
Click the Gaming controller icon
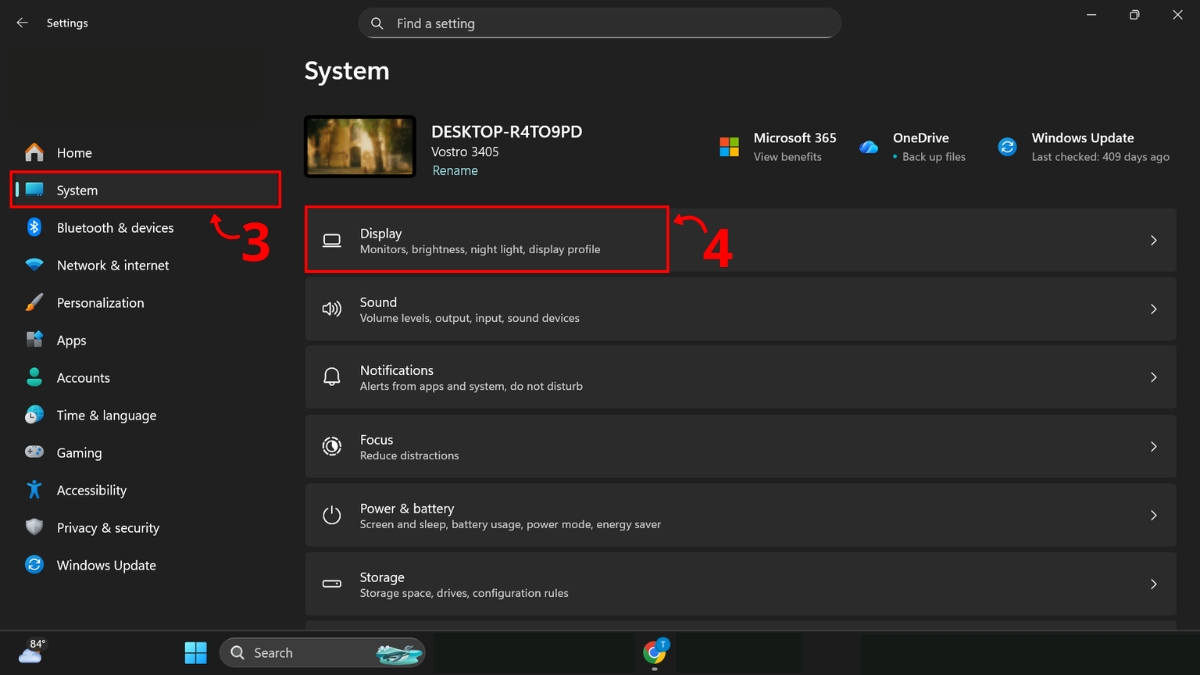pyautogui.click(x=35, y=453)
